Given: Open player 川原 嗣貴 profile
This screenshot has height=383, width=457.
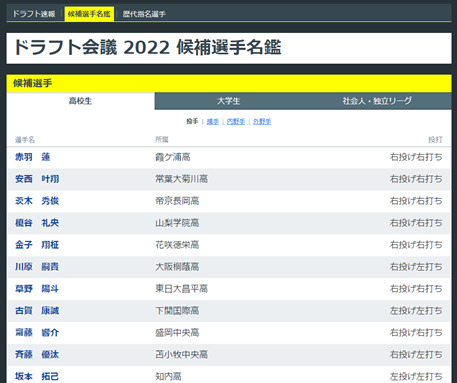Looking at the screenshot, I should click(x=37, y=267).
